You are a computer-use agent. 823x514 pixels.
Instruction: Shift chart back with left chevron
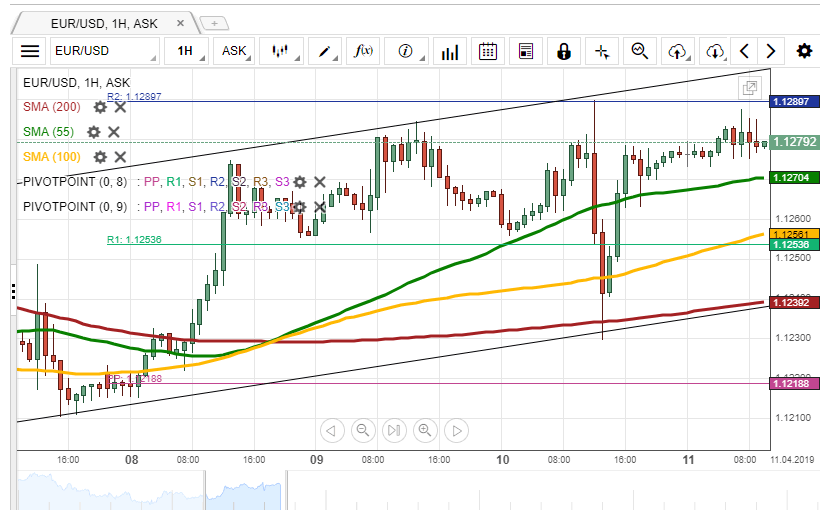[744, 51]
